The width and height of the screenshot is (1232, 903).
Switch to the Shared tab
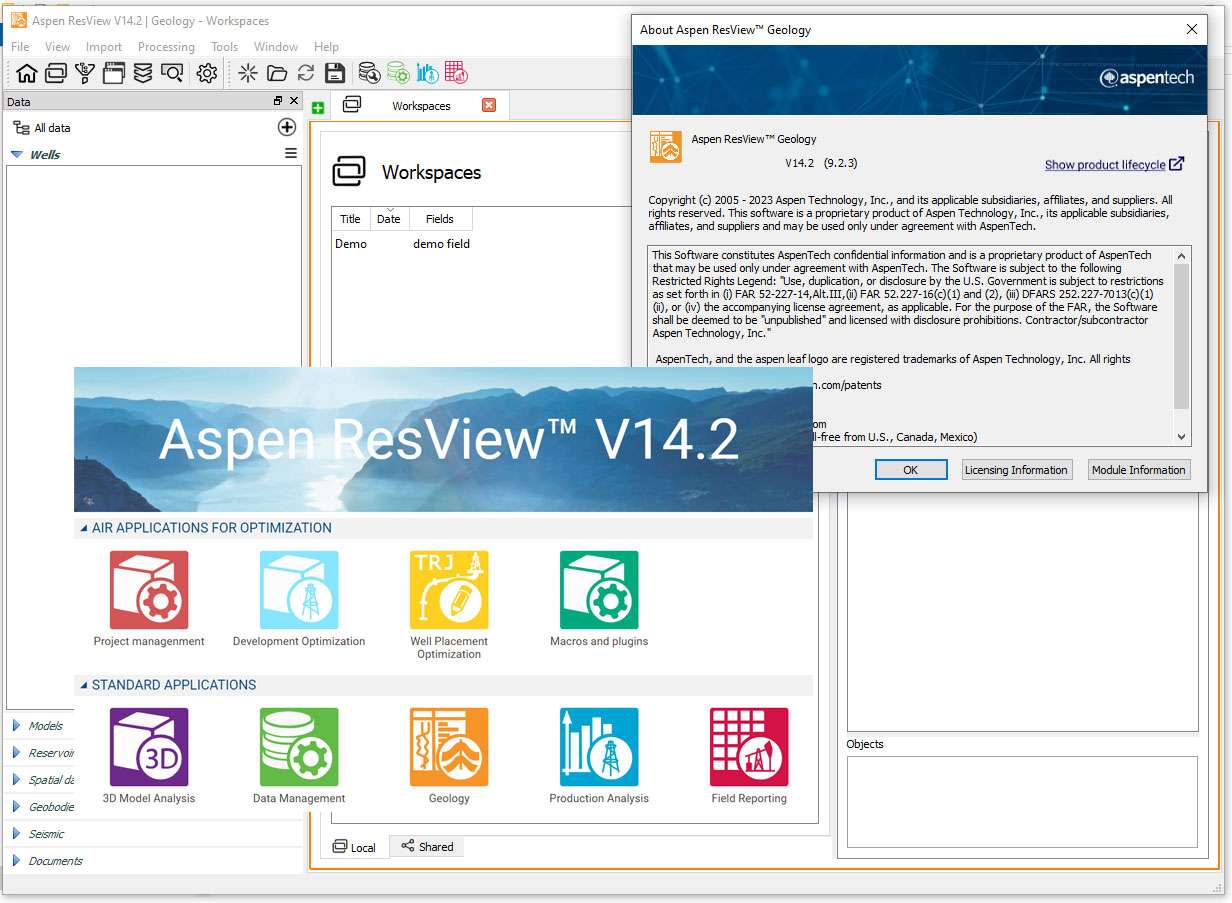click(x=427, y=847)
